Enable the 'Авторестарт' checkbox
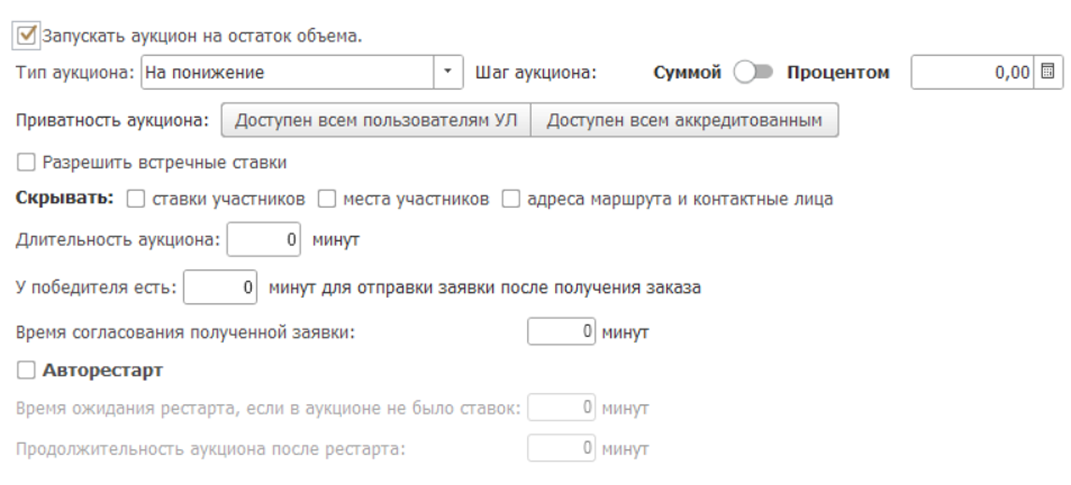Screen dimensions: 1071x485 (x=27, y=371)
